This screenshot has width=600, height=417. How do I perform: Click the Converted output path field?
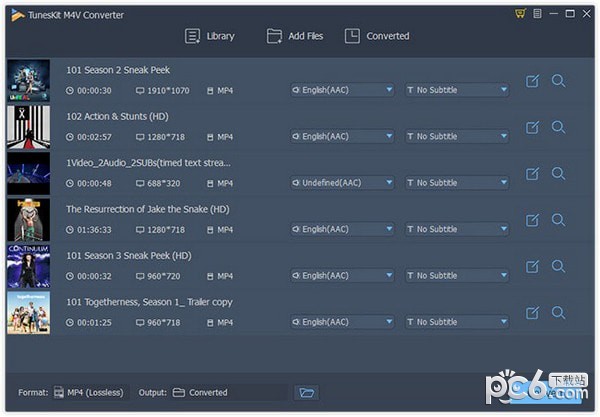pos(229,393)
